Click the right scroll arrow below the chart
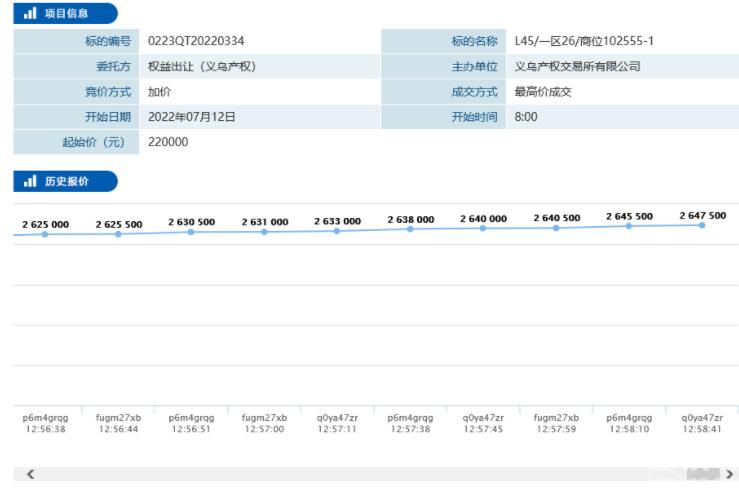Image resolution: width=739 pixels, height=491 pixels. [729, 474]
